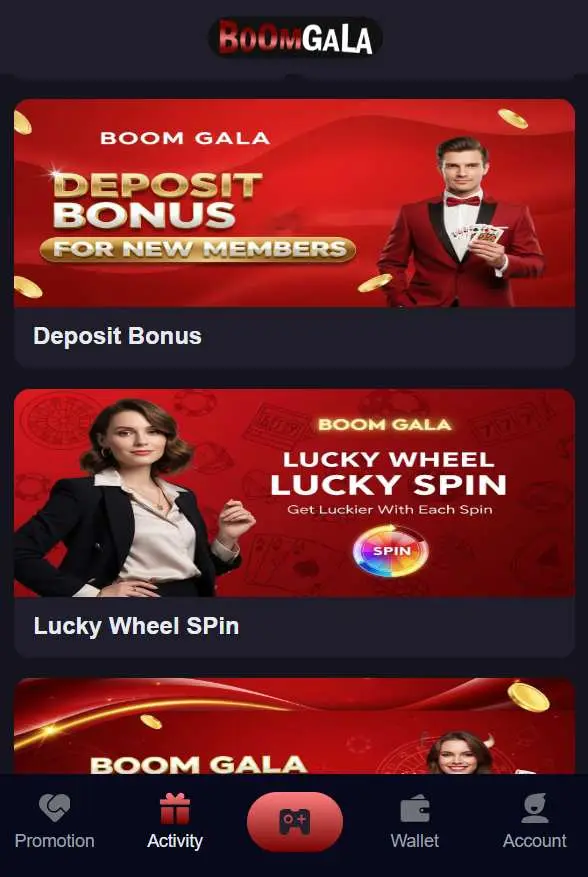Open the Deposit Bonus banner image

294,203
